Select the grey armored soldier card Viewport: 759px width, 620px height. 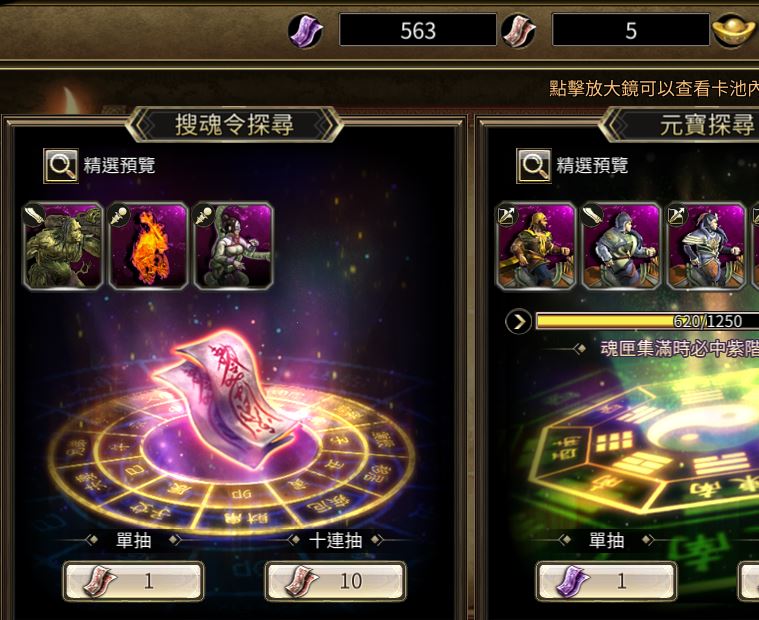[x=621, y=246]
